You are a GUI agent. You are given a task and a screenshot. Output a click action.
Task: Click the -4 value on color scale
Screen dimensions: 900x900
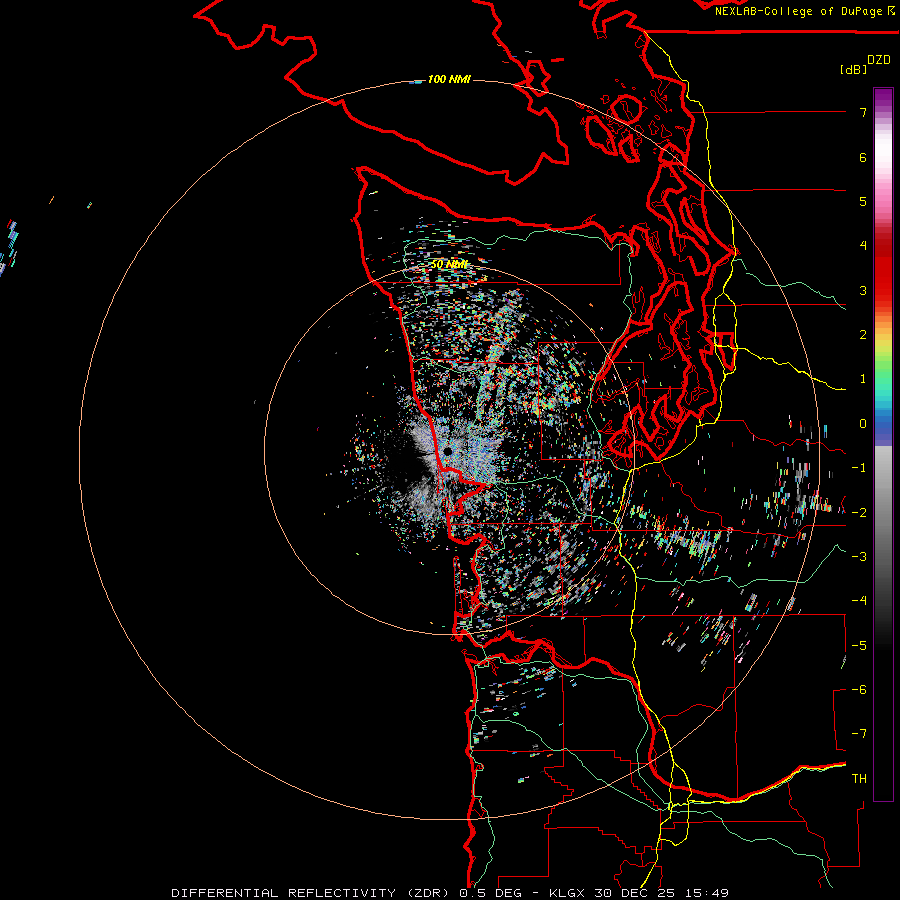click(x=859, y=600)
